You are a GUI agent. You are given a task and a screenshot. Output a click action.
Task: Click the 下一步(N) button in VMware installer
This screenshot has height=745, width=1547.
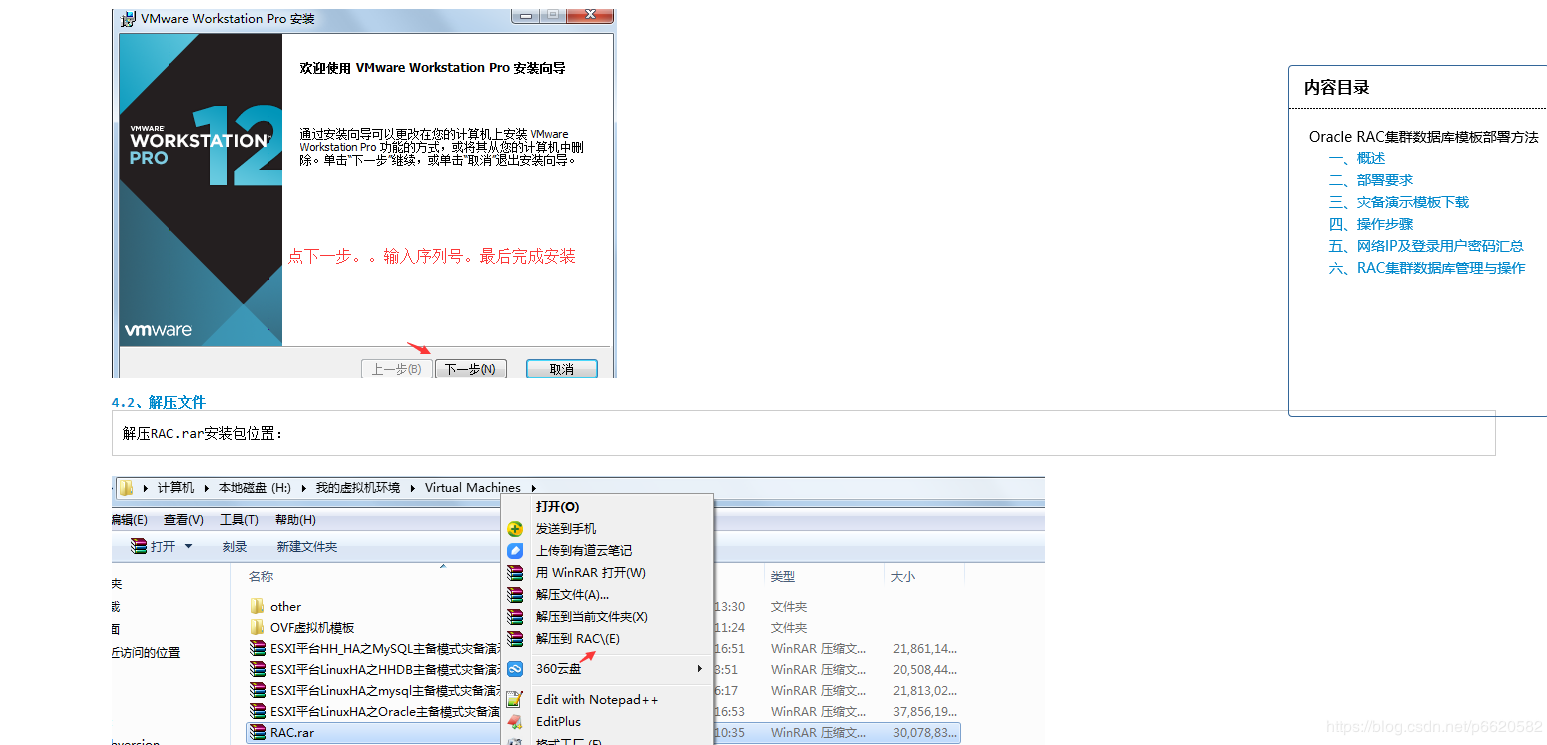pos(471,369)
